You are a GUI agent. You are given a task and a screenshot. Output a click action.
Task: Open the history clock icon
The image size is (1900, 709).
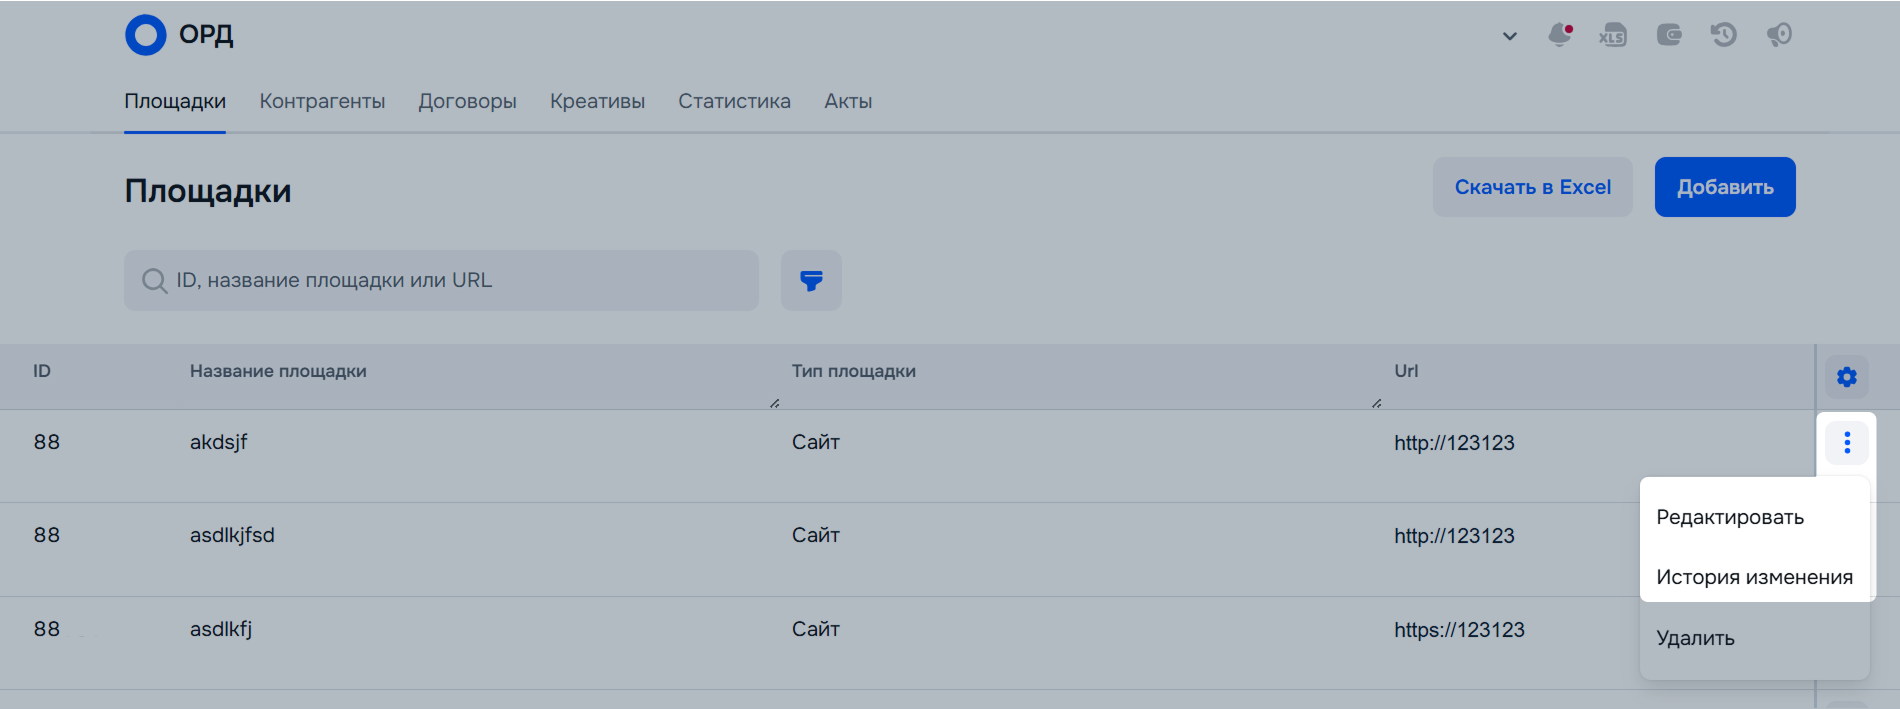(1724, 35)
